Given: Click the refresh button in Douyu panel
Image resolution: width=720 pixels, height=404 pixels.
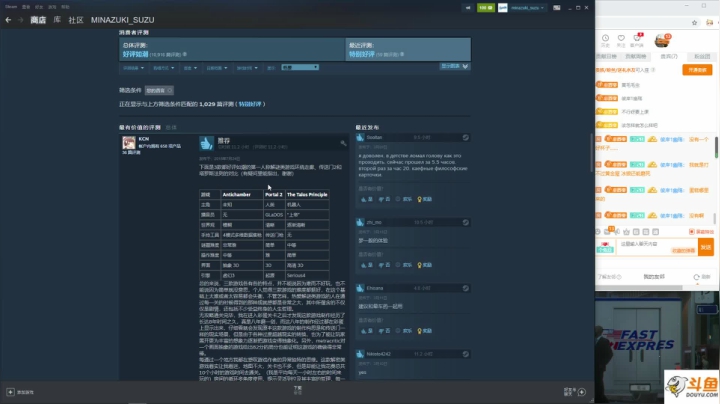Looking at the screenshot, I should coord(701,277).
